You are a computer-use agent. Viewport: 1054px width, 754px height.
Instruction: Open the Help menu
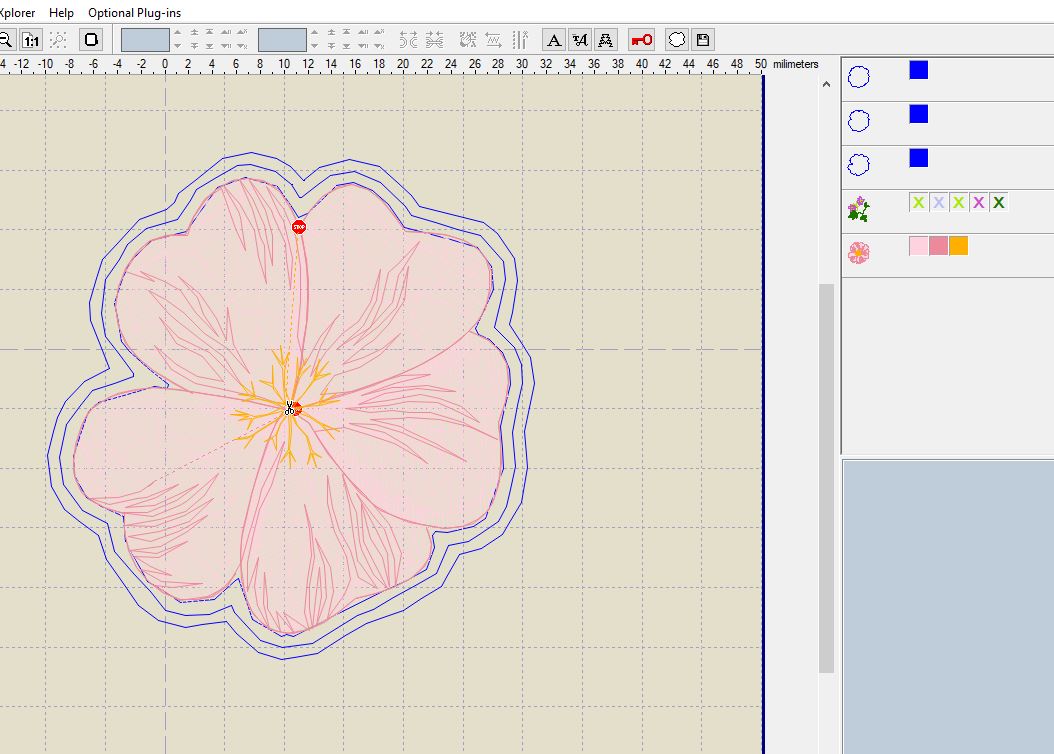(x=61, y=13)
